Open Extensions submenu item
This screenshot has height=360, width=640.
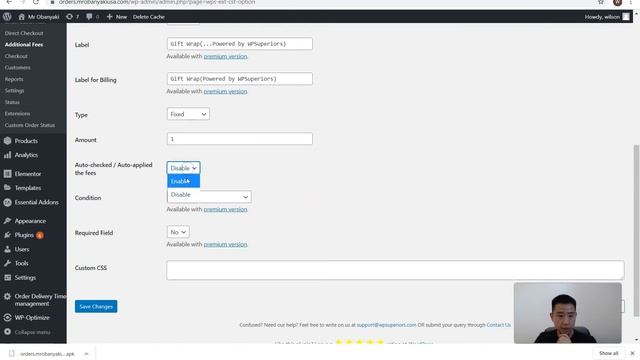pos(17,113)
